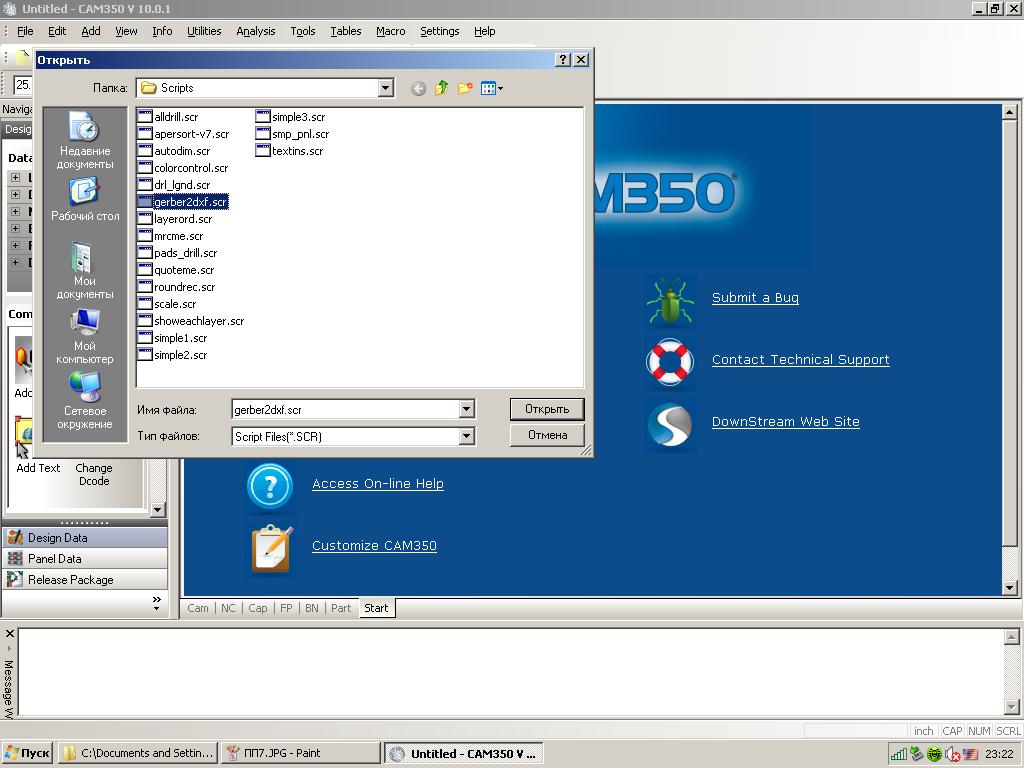Screen dimensions: 1024x768
Task: Create a new folder in the dialog
Action: (464, 88)
